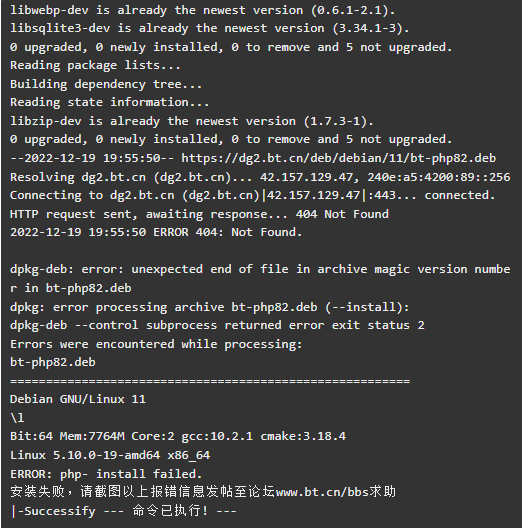Click the libwebp-dev newest version line
This screenshot has width=522, height=528.
202,10
